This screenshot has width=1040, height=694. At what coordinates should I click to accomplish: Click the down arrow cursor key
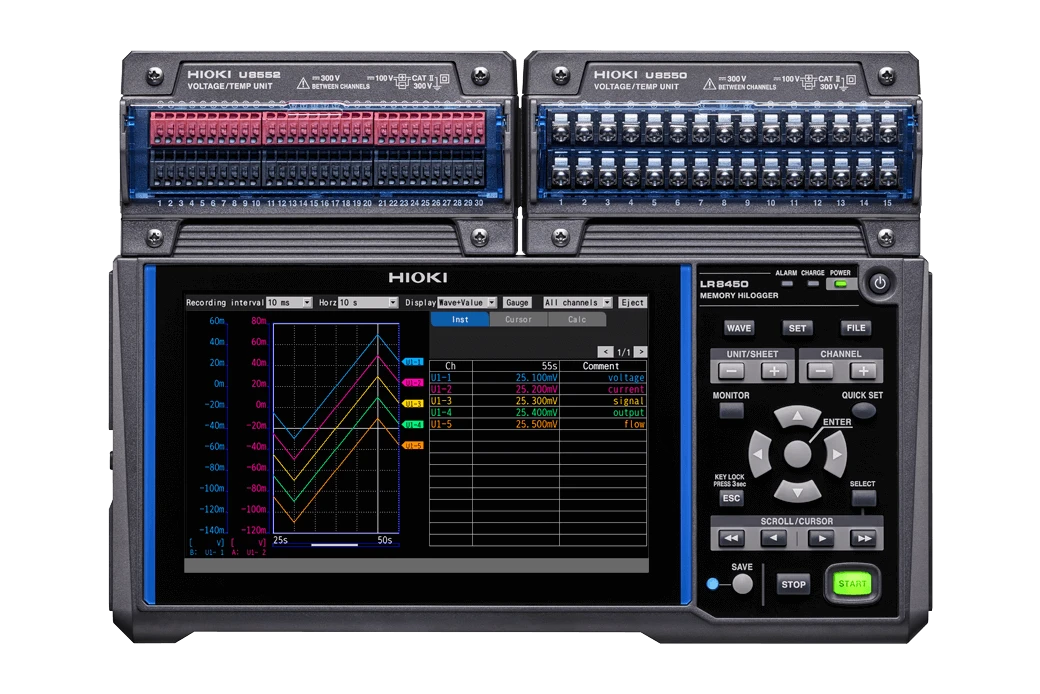(x=797, y=492)
